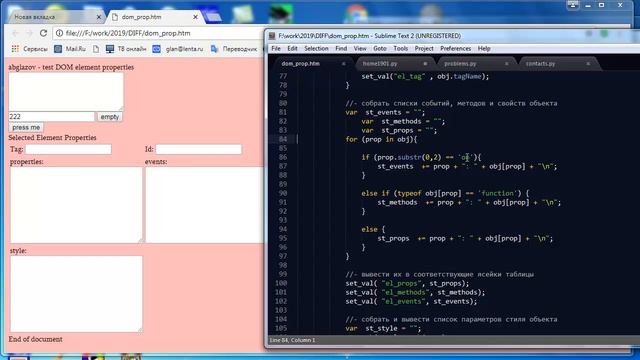Open the Find menu in Sublime Text
This screenshot has height=360, width=640.
tap(341, 49)
